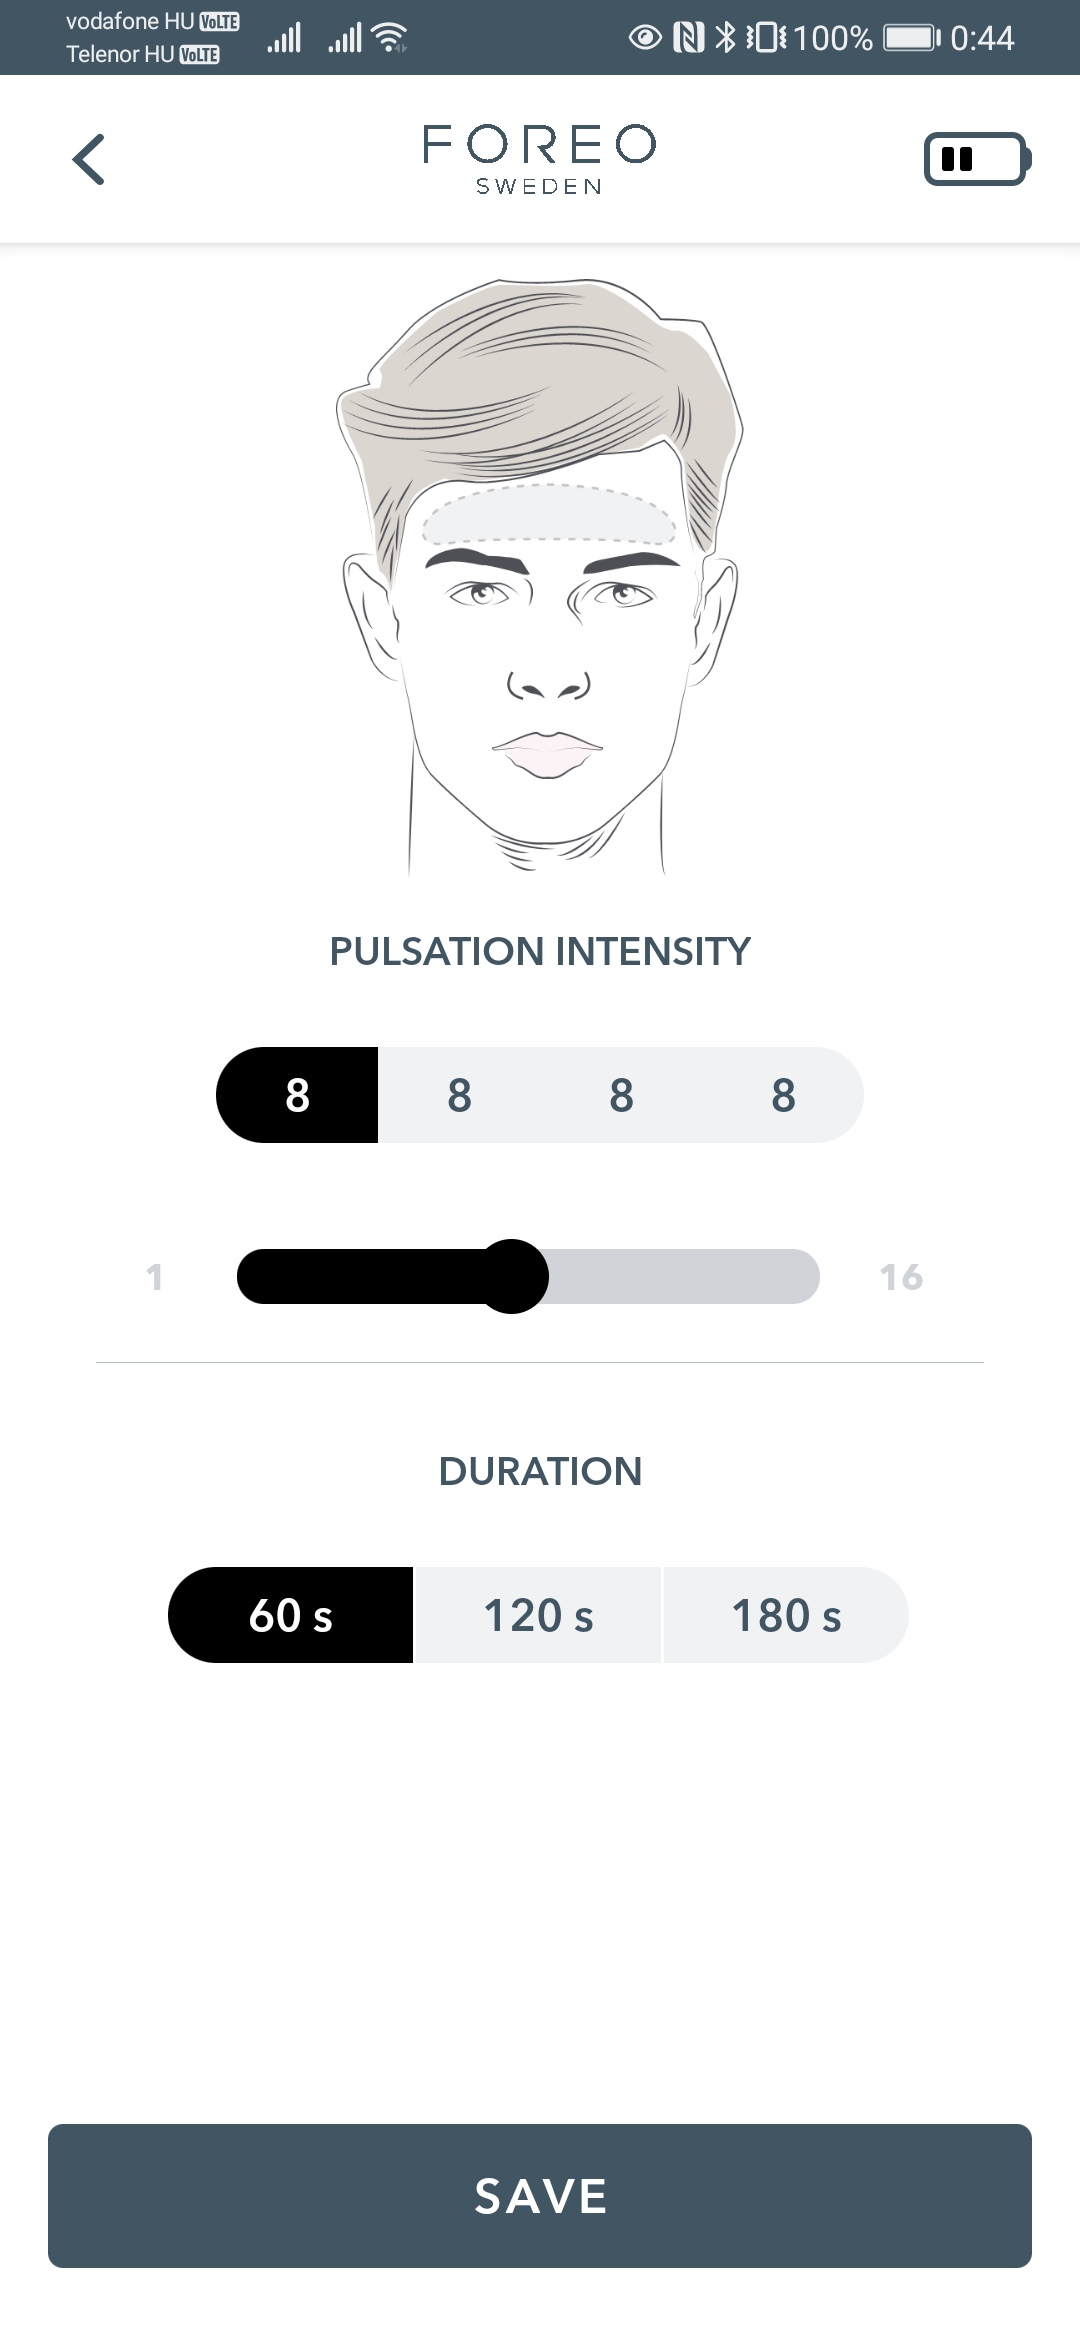Click the intensity slider handle
The image size is (1080, 2340).
pos(511,1276)
